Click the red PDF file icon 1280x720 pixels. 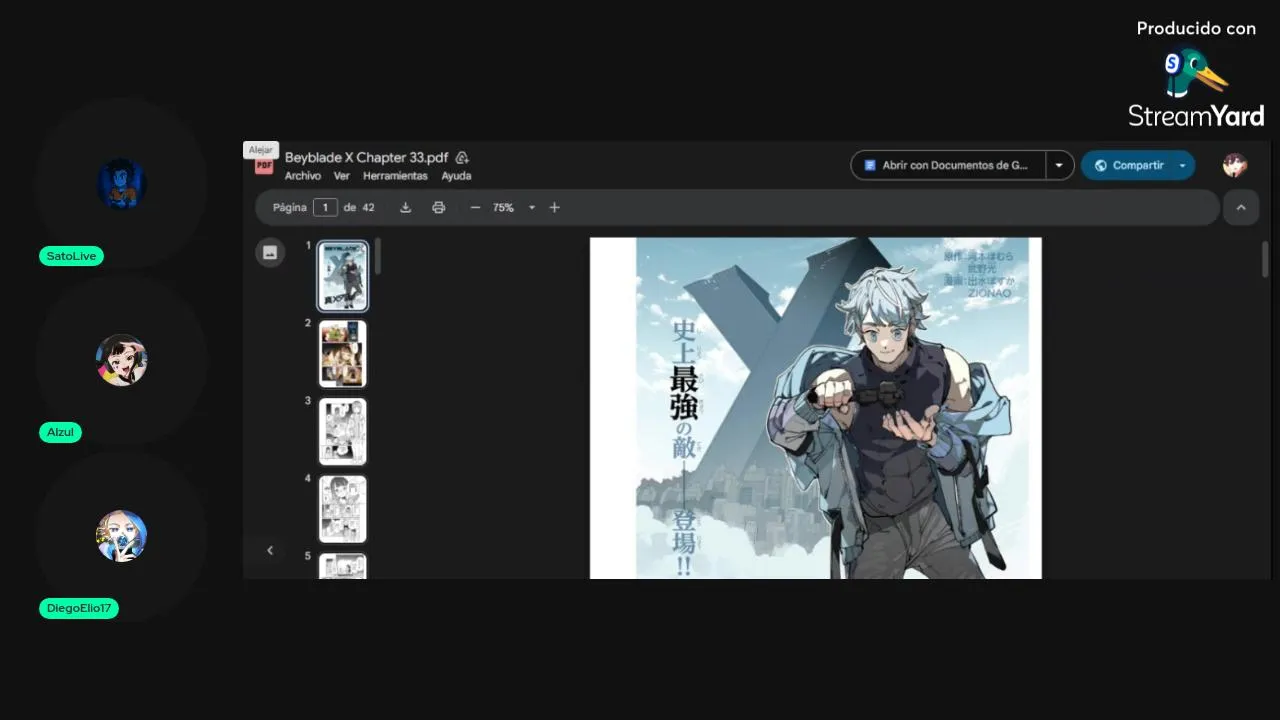(264, 166)
